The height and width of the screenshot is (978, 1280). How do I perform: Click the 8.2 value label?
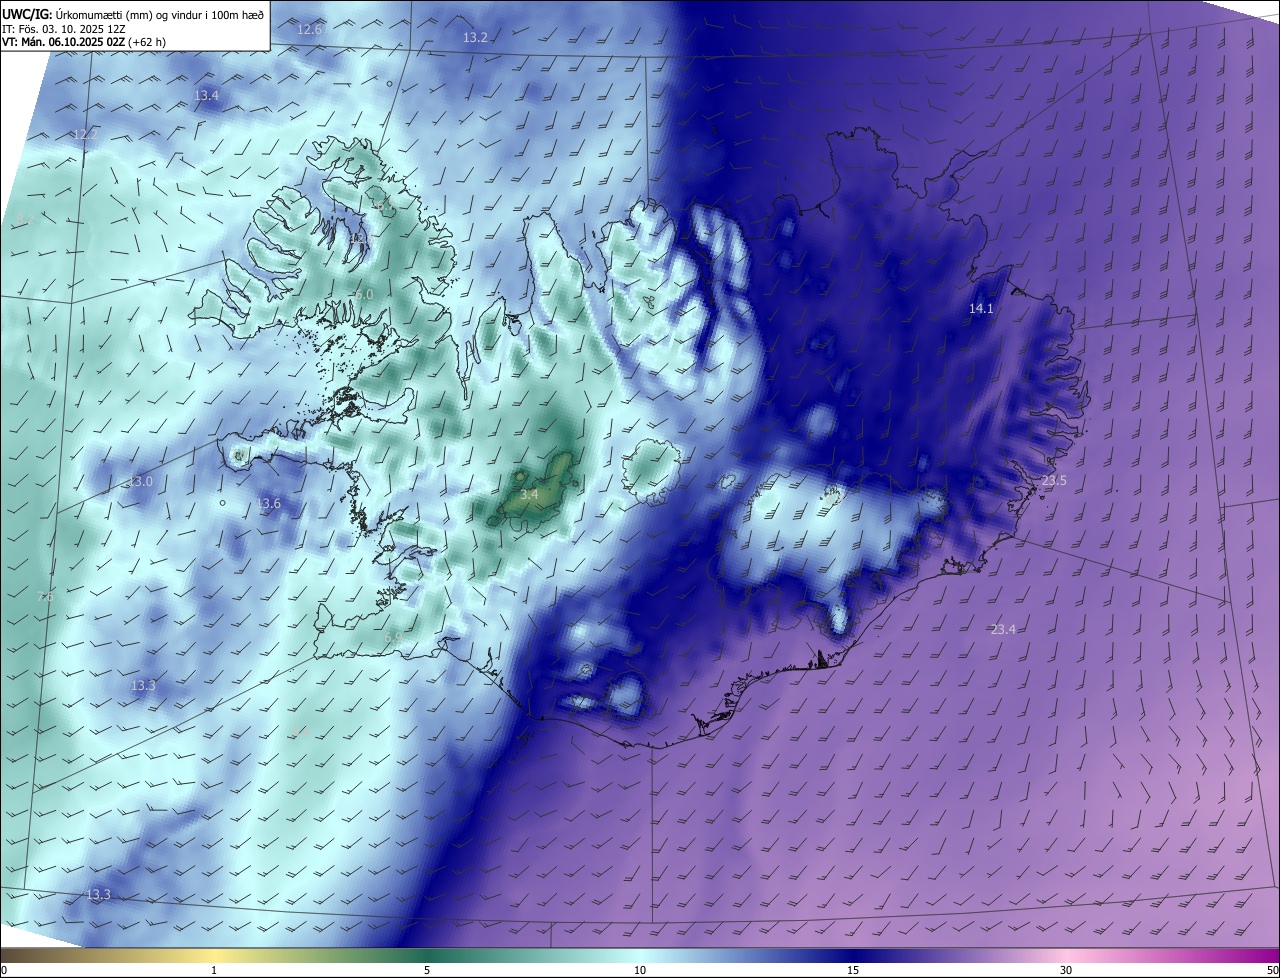pos(26,218)
